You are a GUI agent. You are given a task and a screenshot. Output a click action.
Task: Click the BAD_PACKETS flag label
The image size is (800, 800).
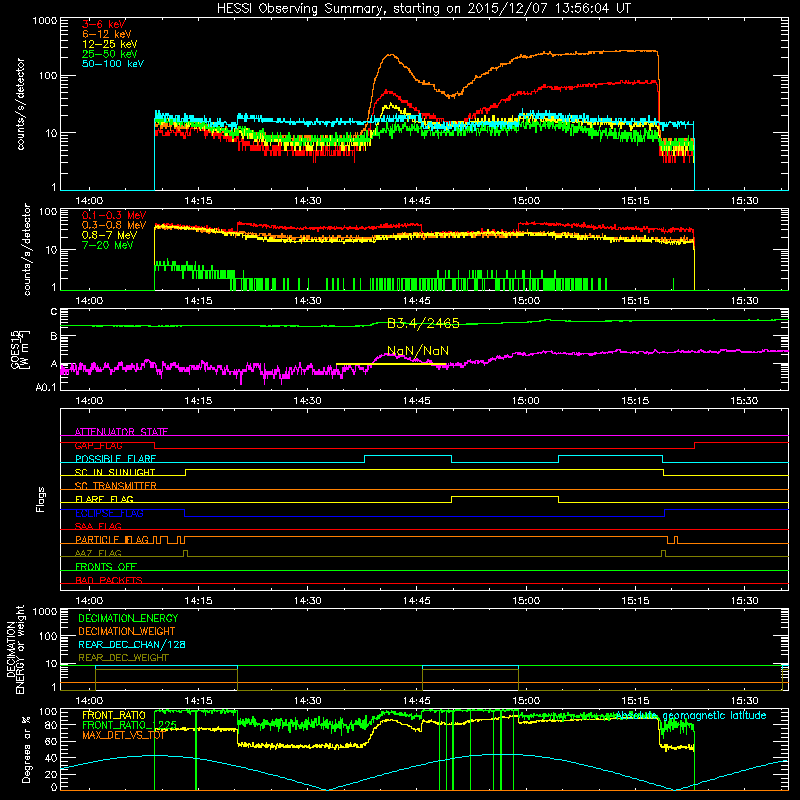tap(109, 580)
